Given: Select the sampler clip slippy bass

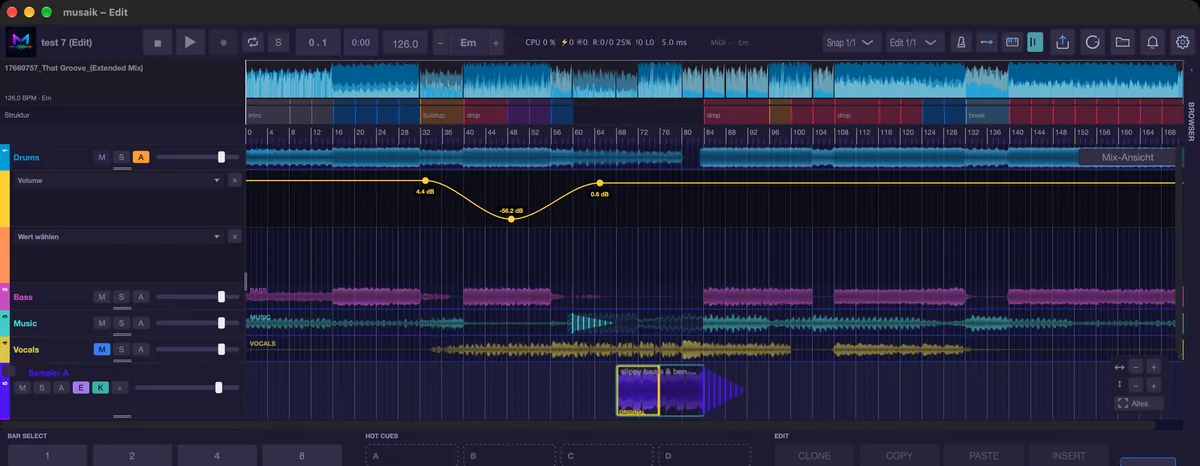Looking at the screenshot, I should click(660, 390).
